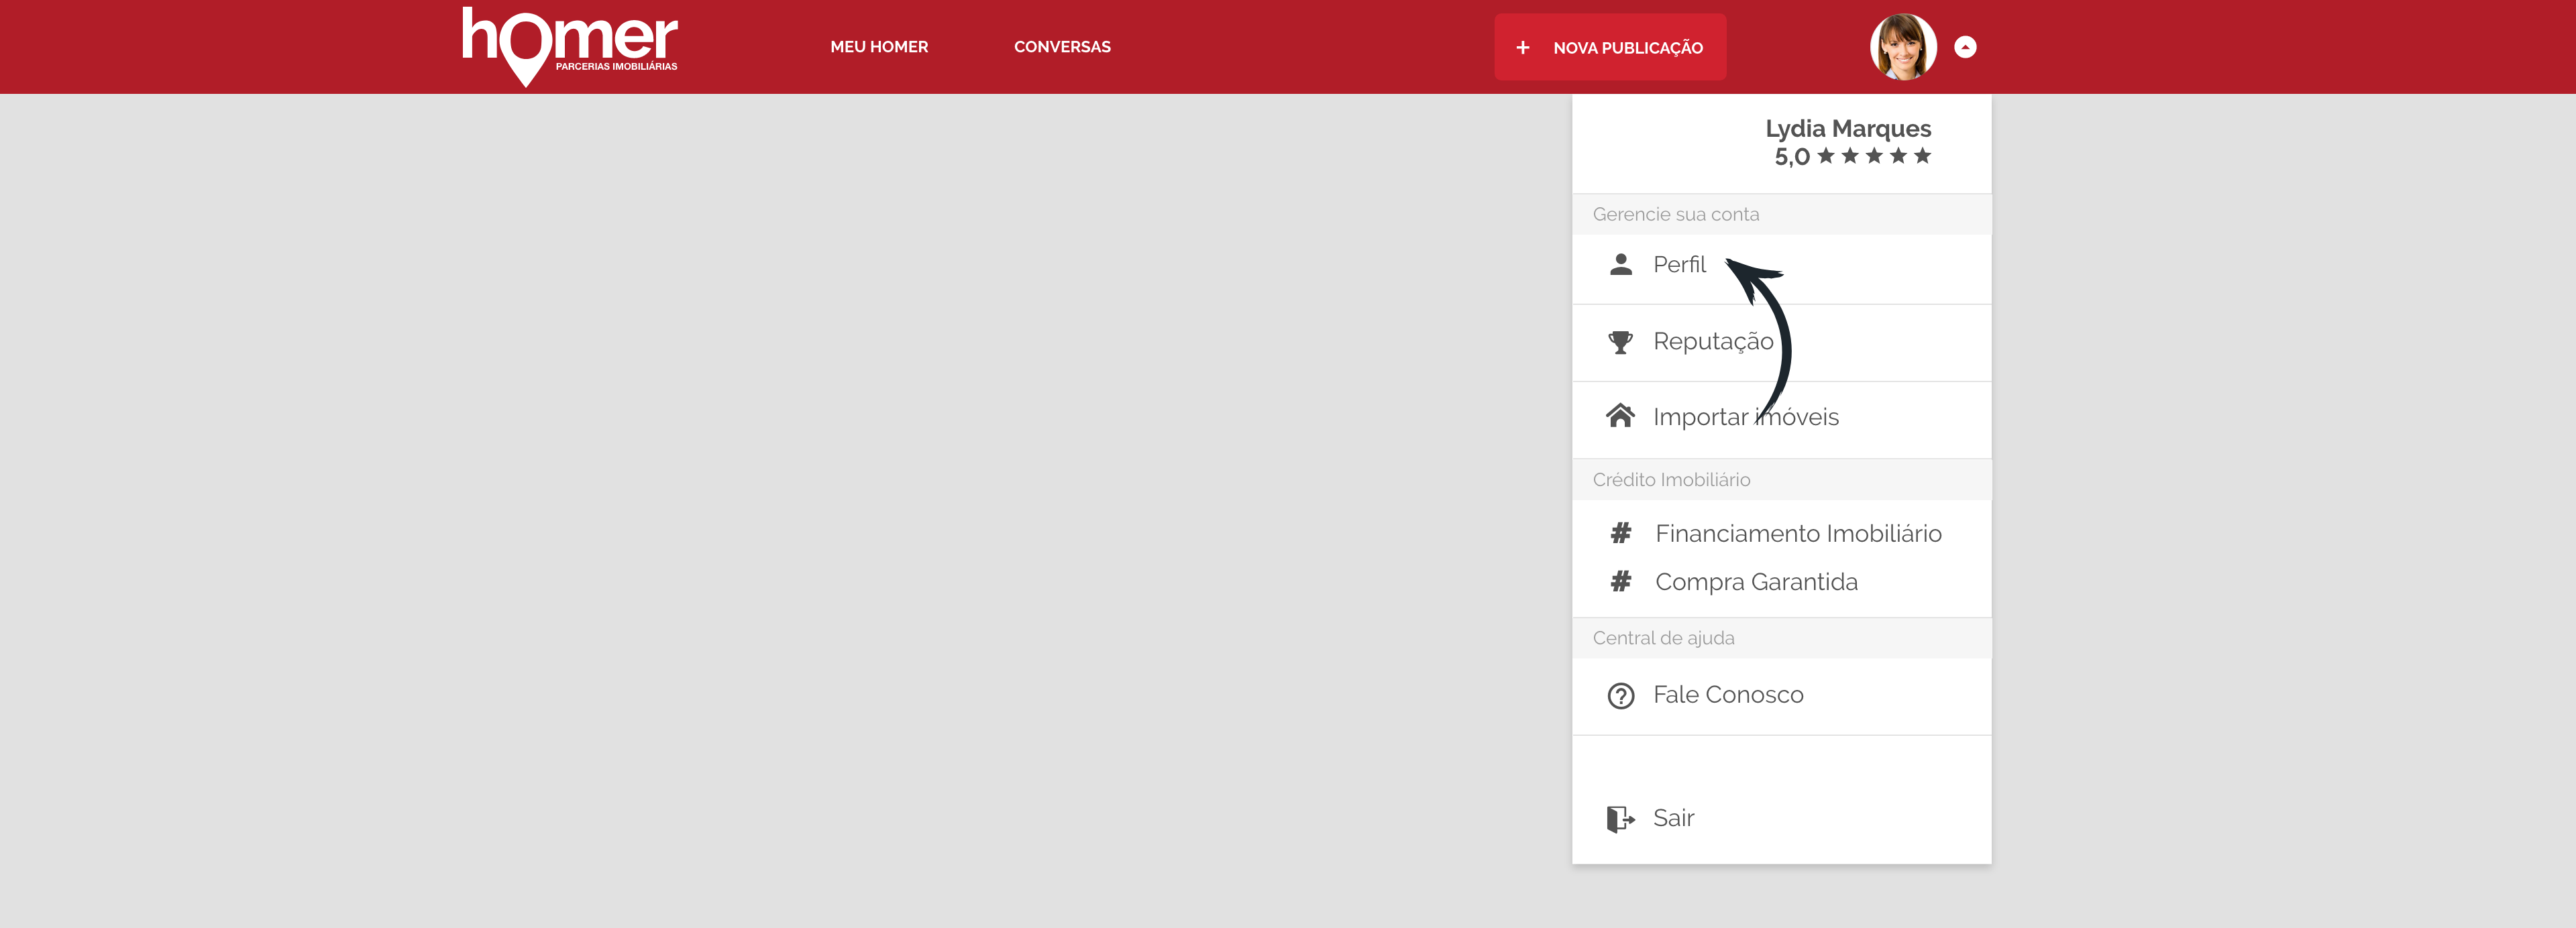Image resolution: width=2576 pixels, height=928 pixels.
Task: Click the plus icon on NOVA PUBLICAÇÃO
Action: pyautogui.click(x=1522, y=47)
